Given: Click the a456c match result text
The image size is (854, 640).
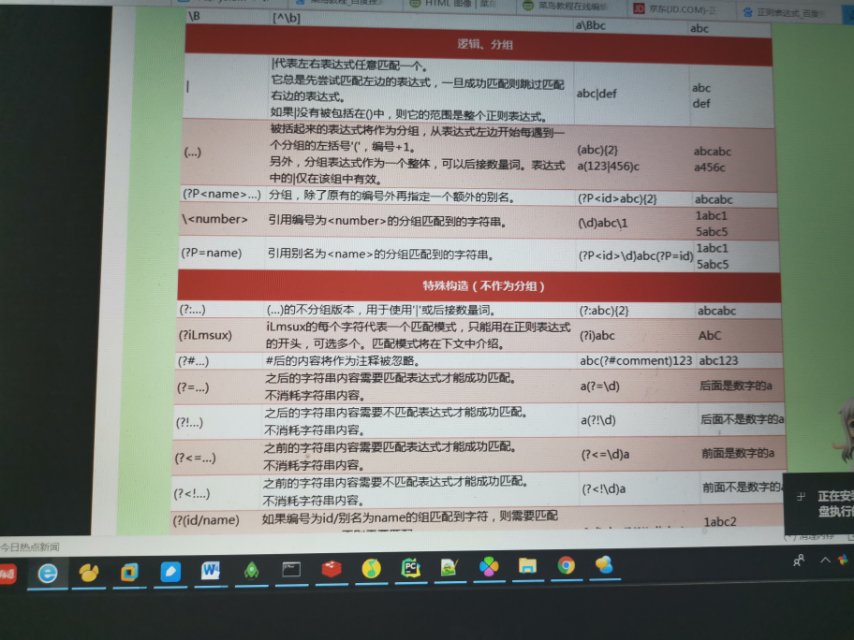Looking at the screenshot, I should tap(710, 167).
